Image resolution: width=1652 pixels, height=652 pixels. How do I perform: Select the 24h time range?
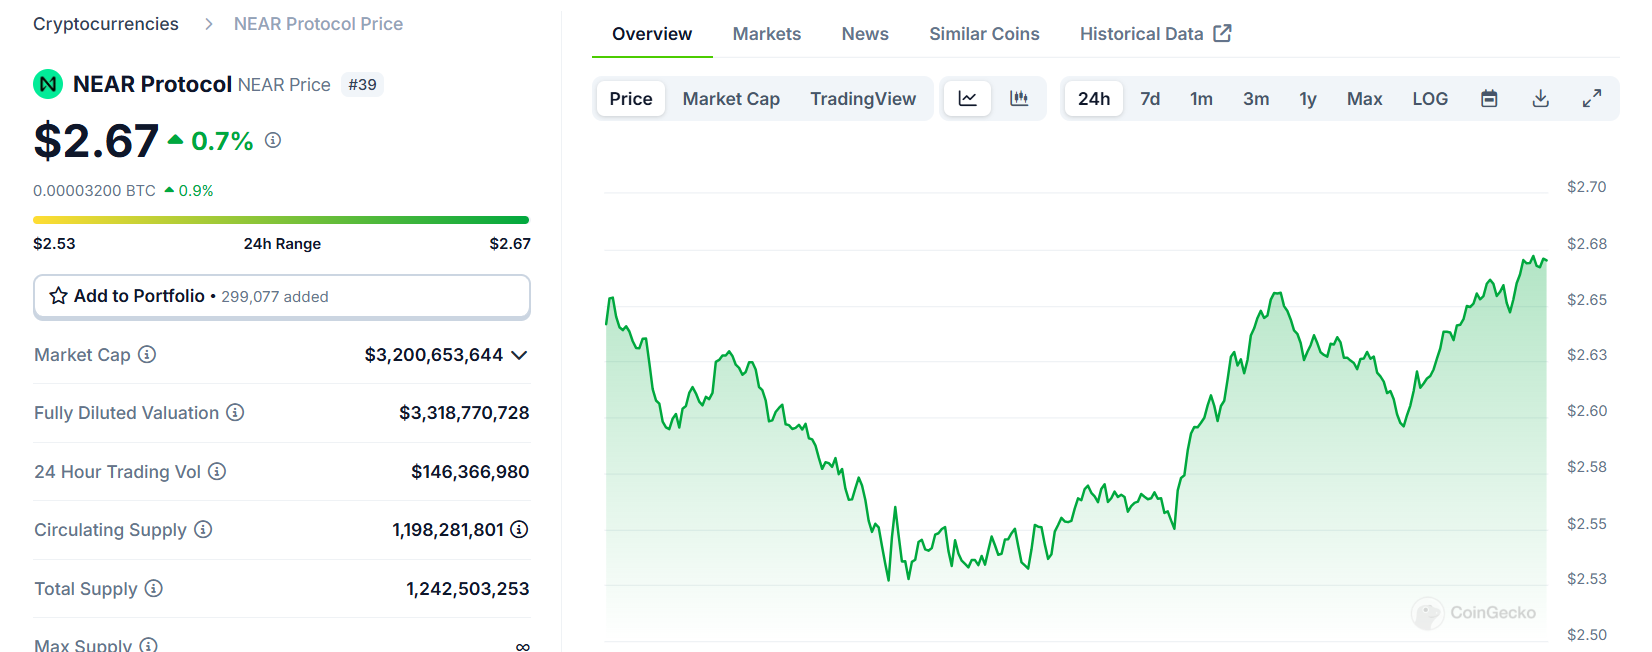pyautogui.click(x=1094, y=99)
